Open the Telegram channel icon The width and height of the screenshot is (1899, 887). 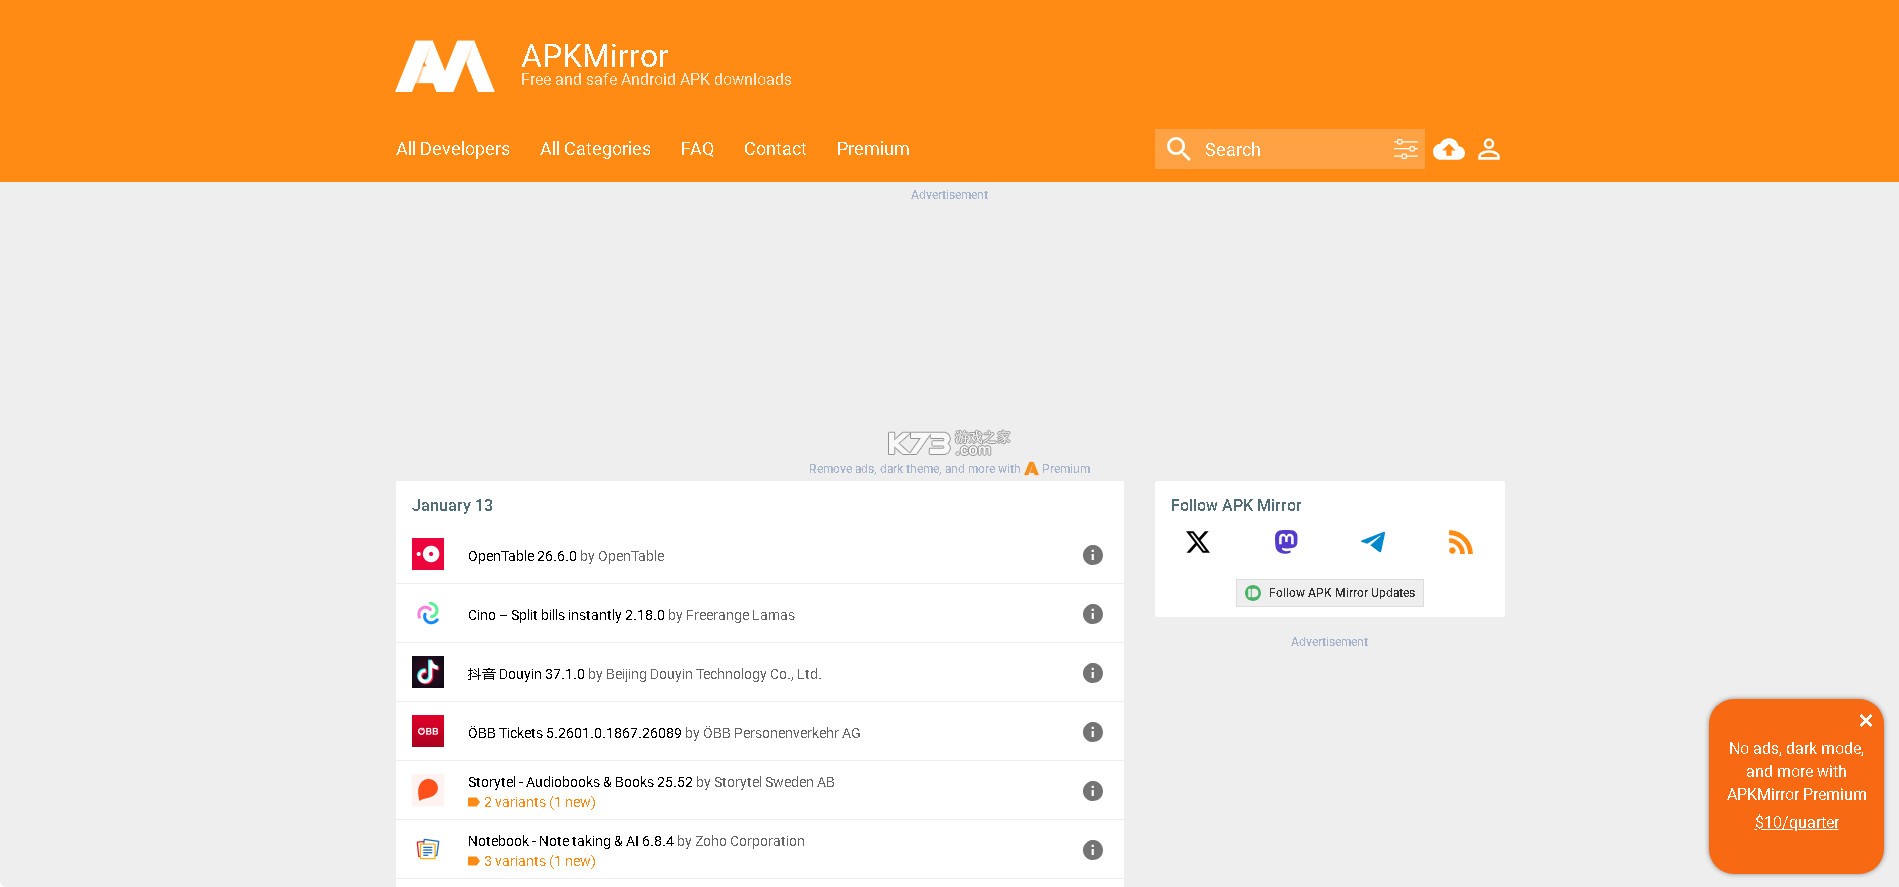(x=1373, y=542)
